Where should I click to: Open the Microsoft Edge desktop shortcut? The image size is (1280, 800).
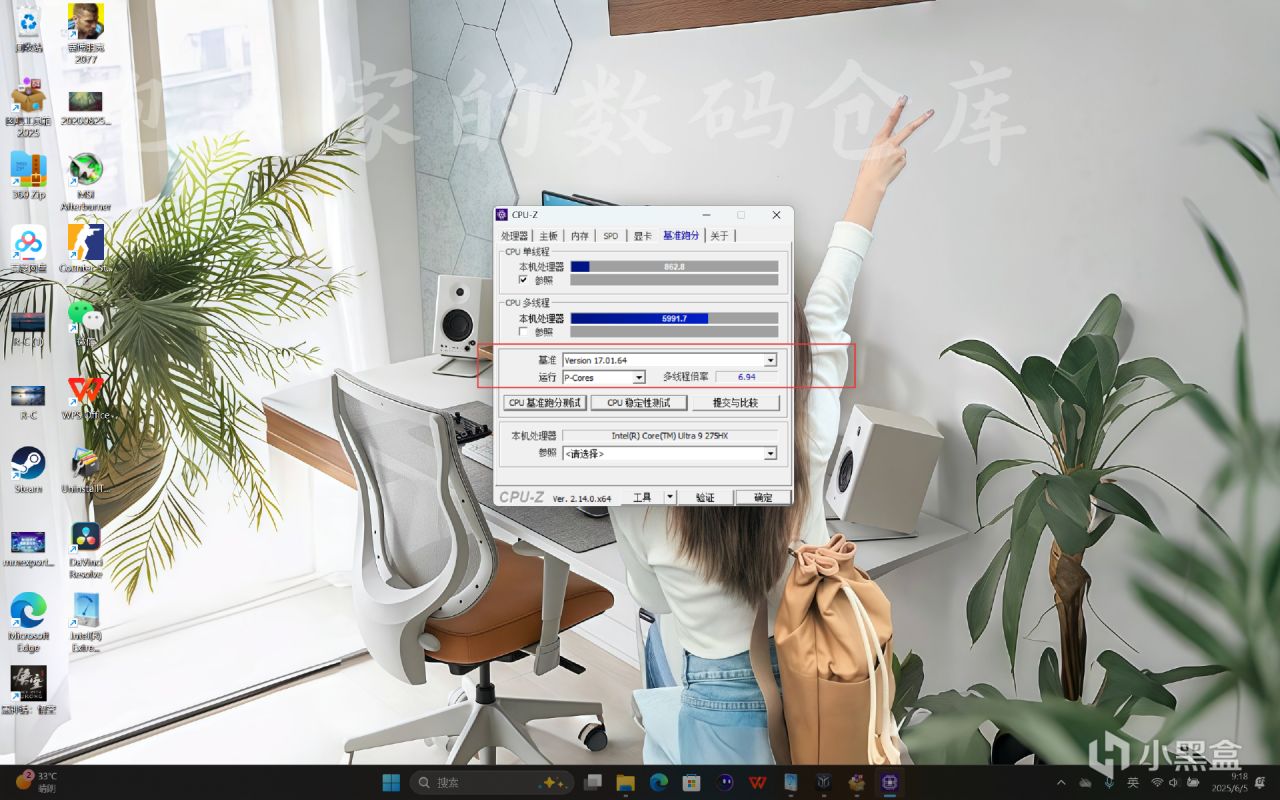click(28, 622)
